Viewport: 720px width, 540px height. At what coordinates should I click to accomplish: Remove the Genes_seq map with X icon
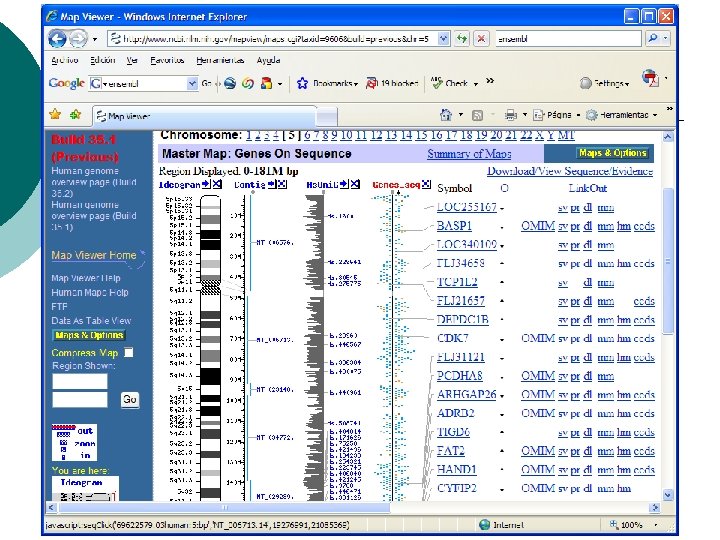point(427,184)
